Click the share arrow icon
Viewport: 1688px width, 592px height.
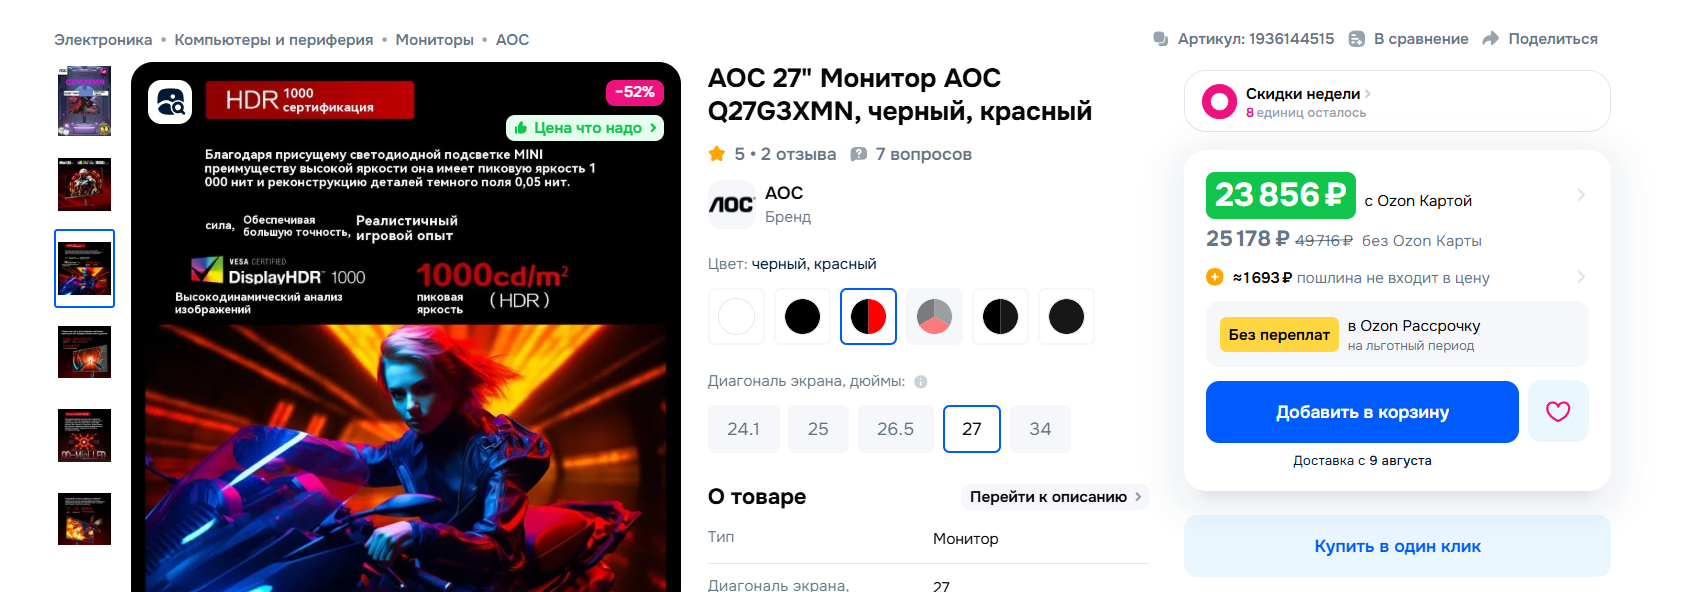pyautogui.click(x=1491, y=39)
